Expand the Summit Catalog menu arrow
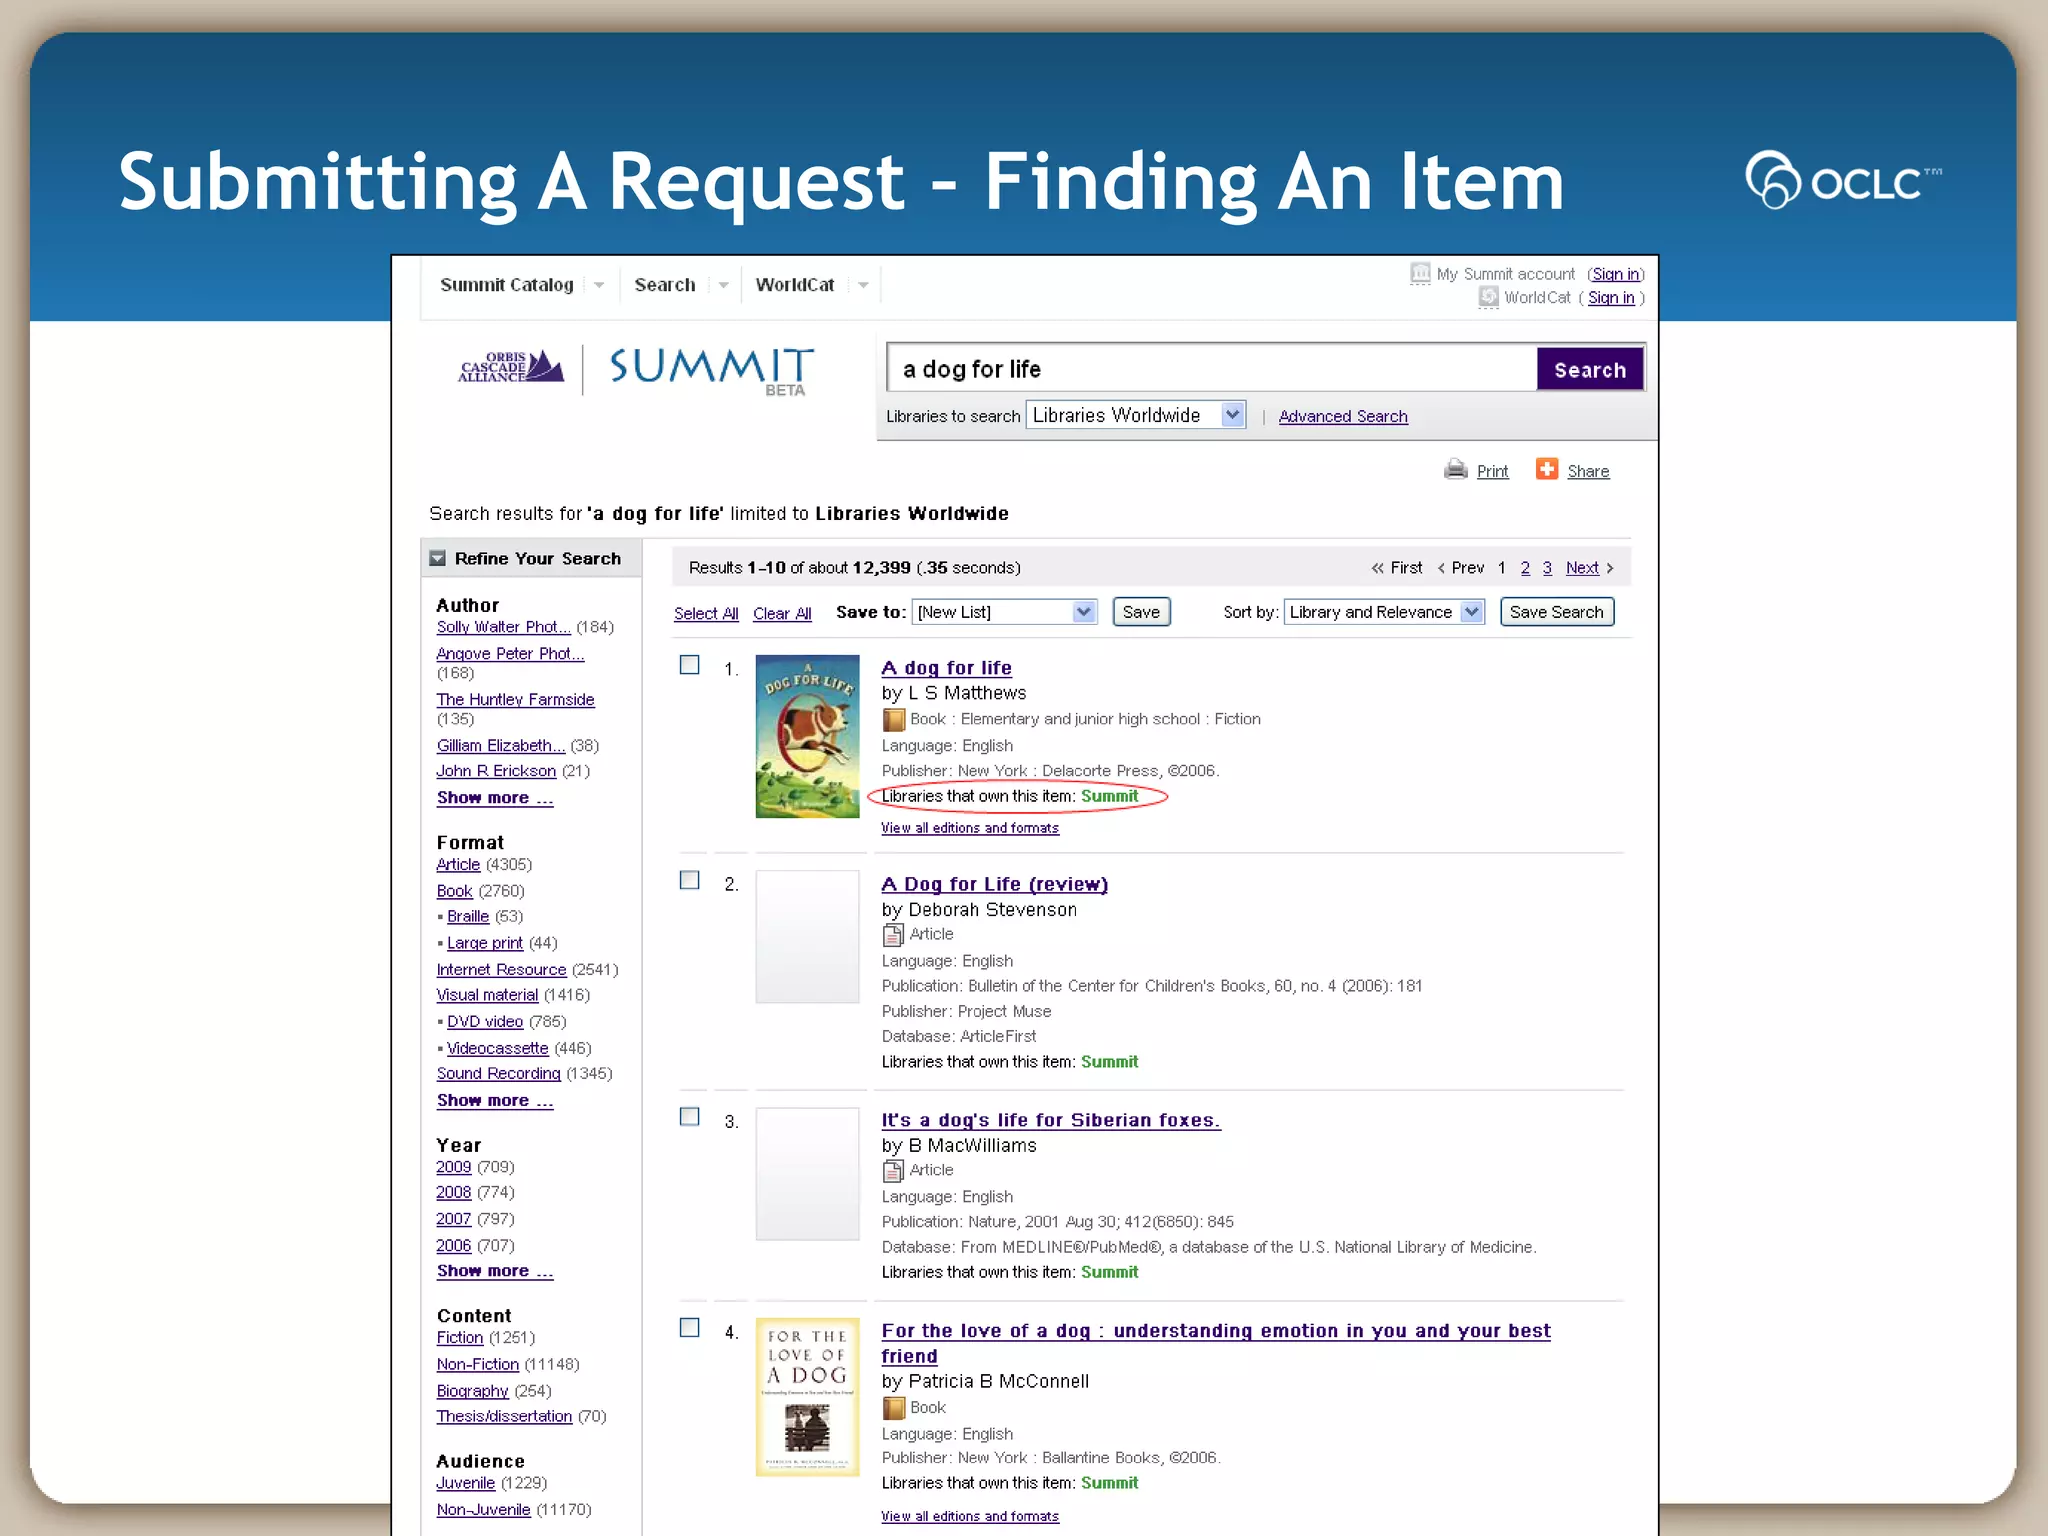Screen dimensions: 2048x1536 pyautogui.click(x=599, y=285)
